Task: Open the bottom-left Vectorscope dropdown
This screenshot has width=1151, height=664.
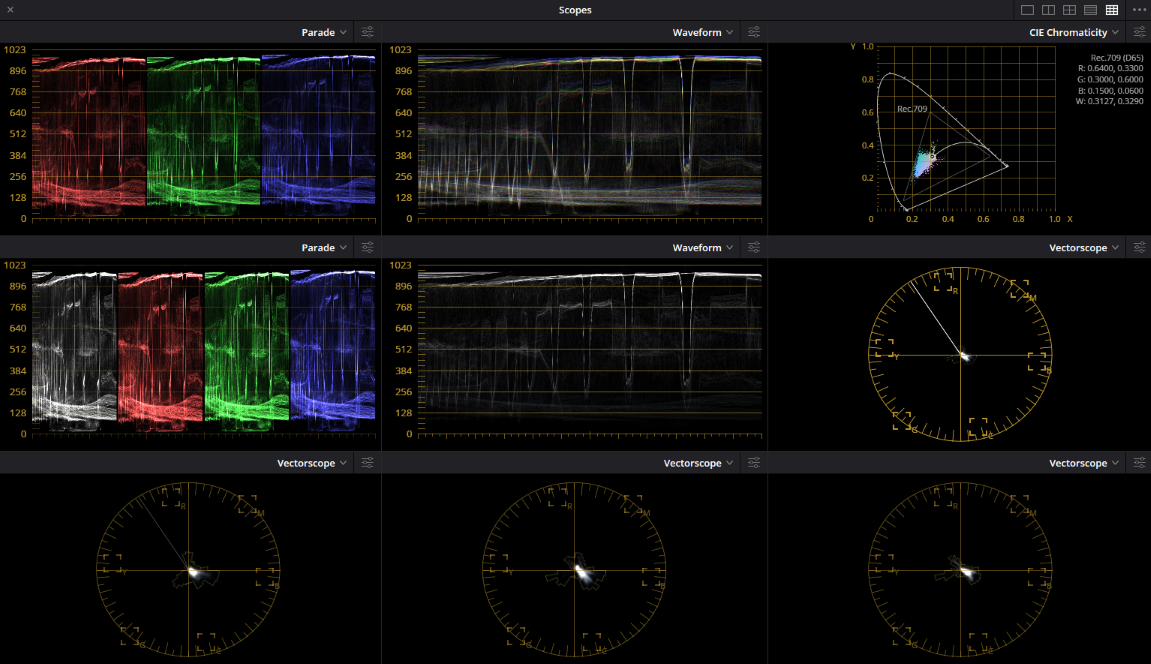Action: (312, 462)
